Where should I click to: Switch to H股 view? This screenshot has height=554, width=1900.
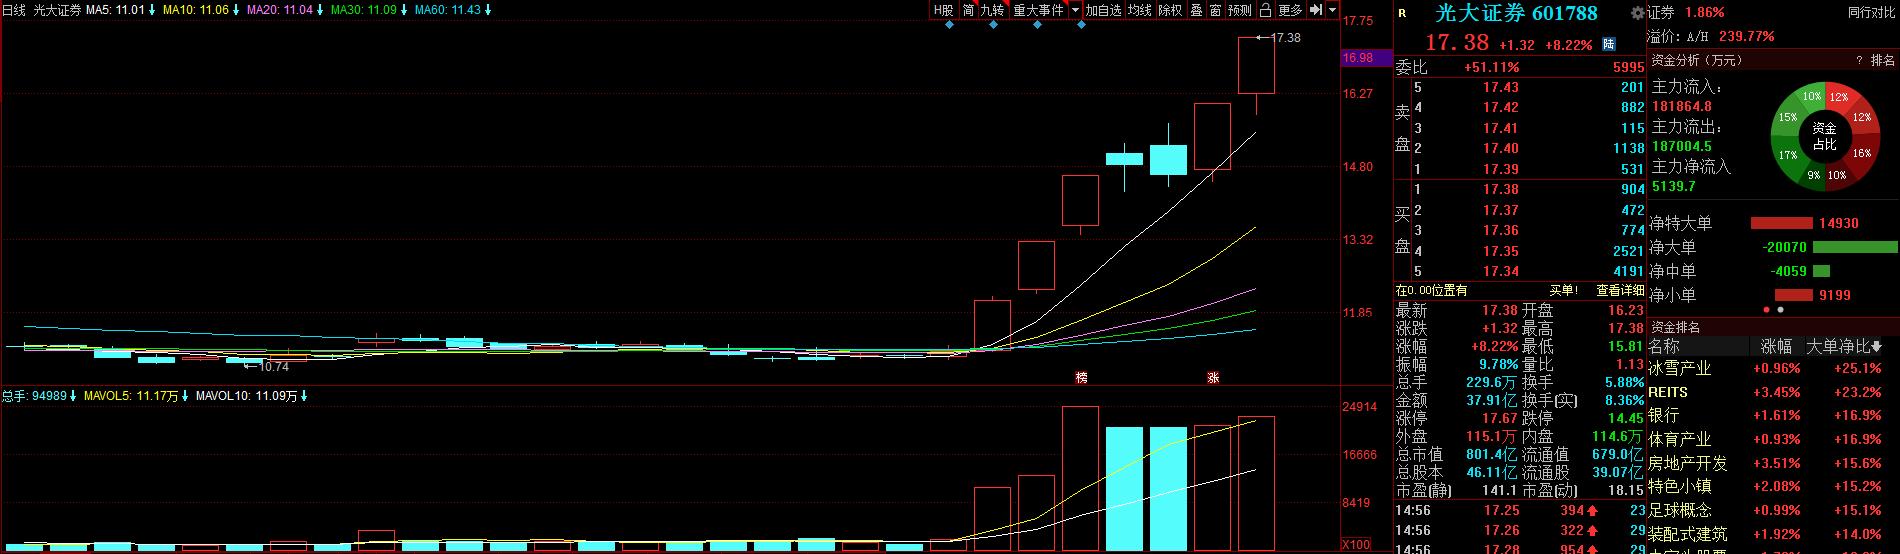944,10
